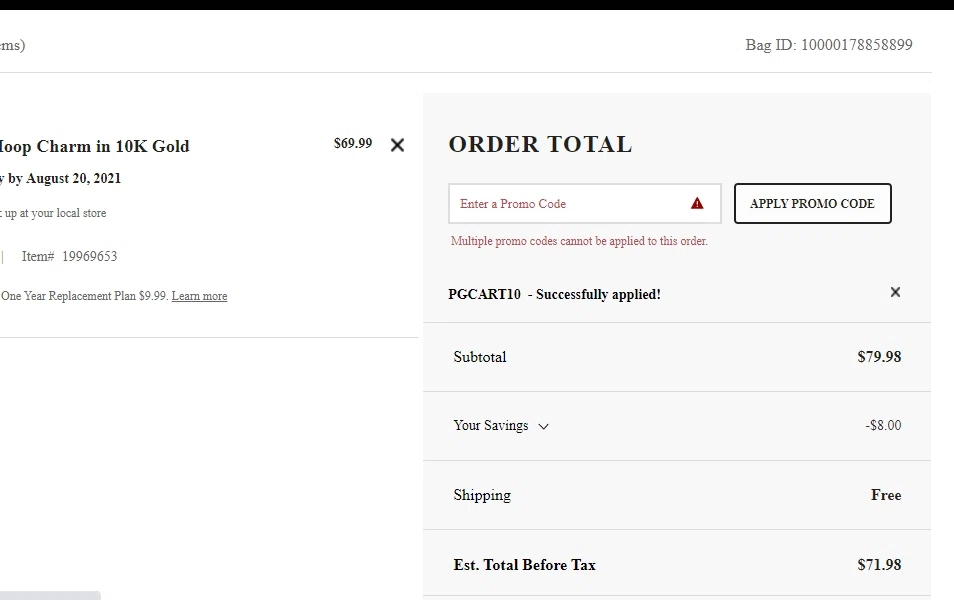The image size is (954, 600).
Task: Remove the PGCART10 promo code
Action: [x=895, y=292]
